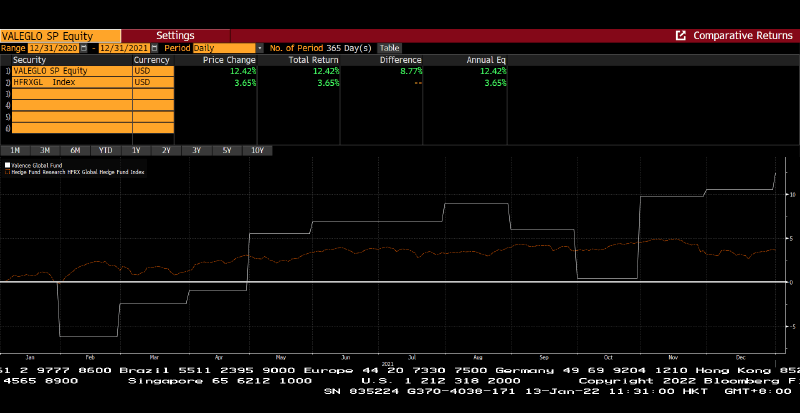Expand the Period dropdown arrow
Viewport: 800px width, 413px height.
[260, 48]
